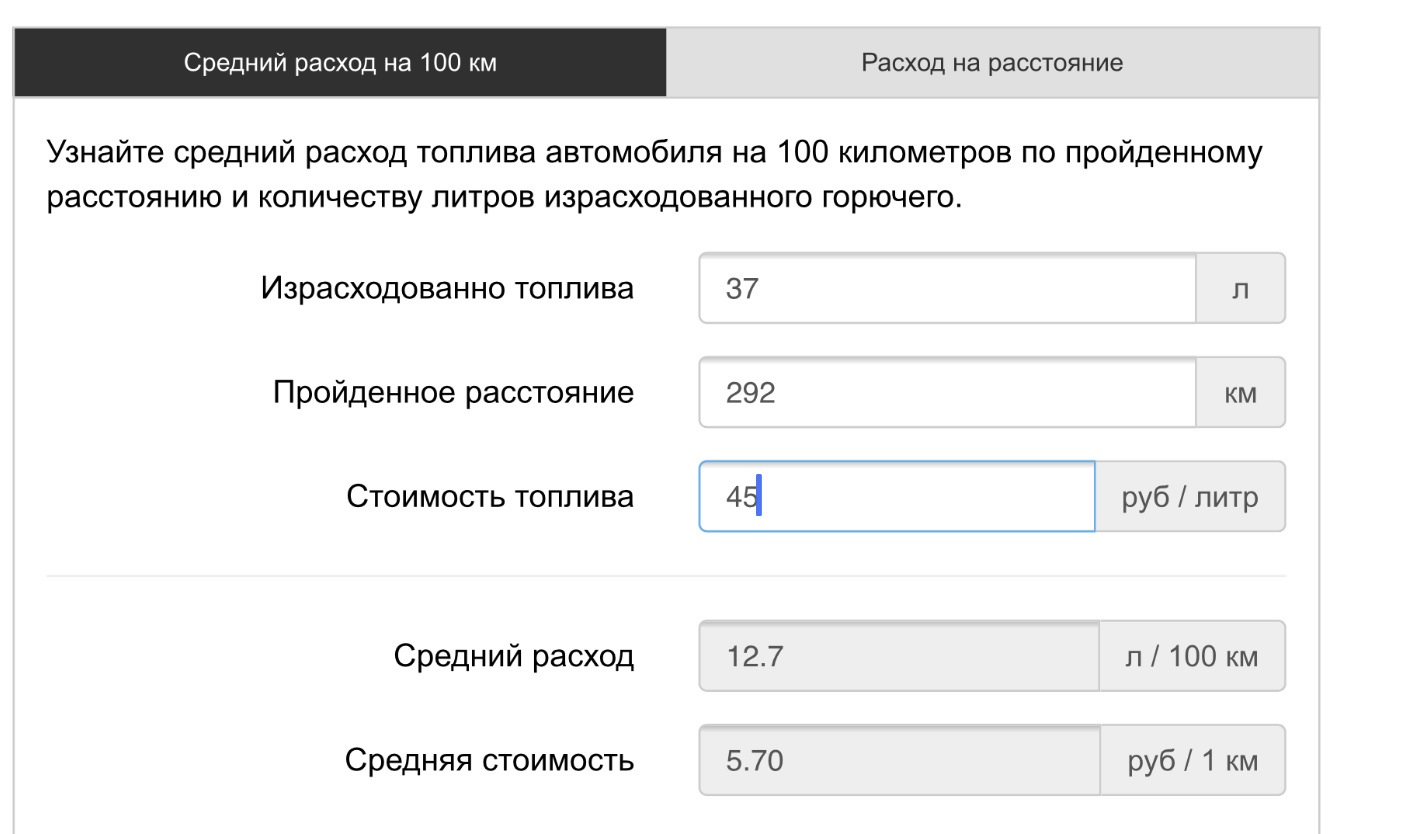
Task: Click the "Израсходованно топлива" label
Action: 447,289
